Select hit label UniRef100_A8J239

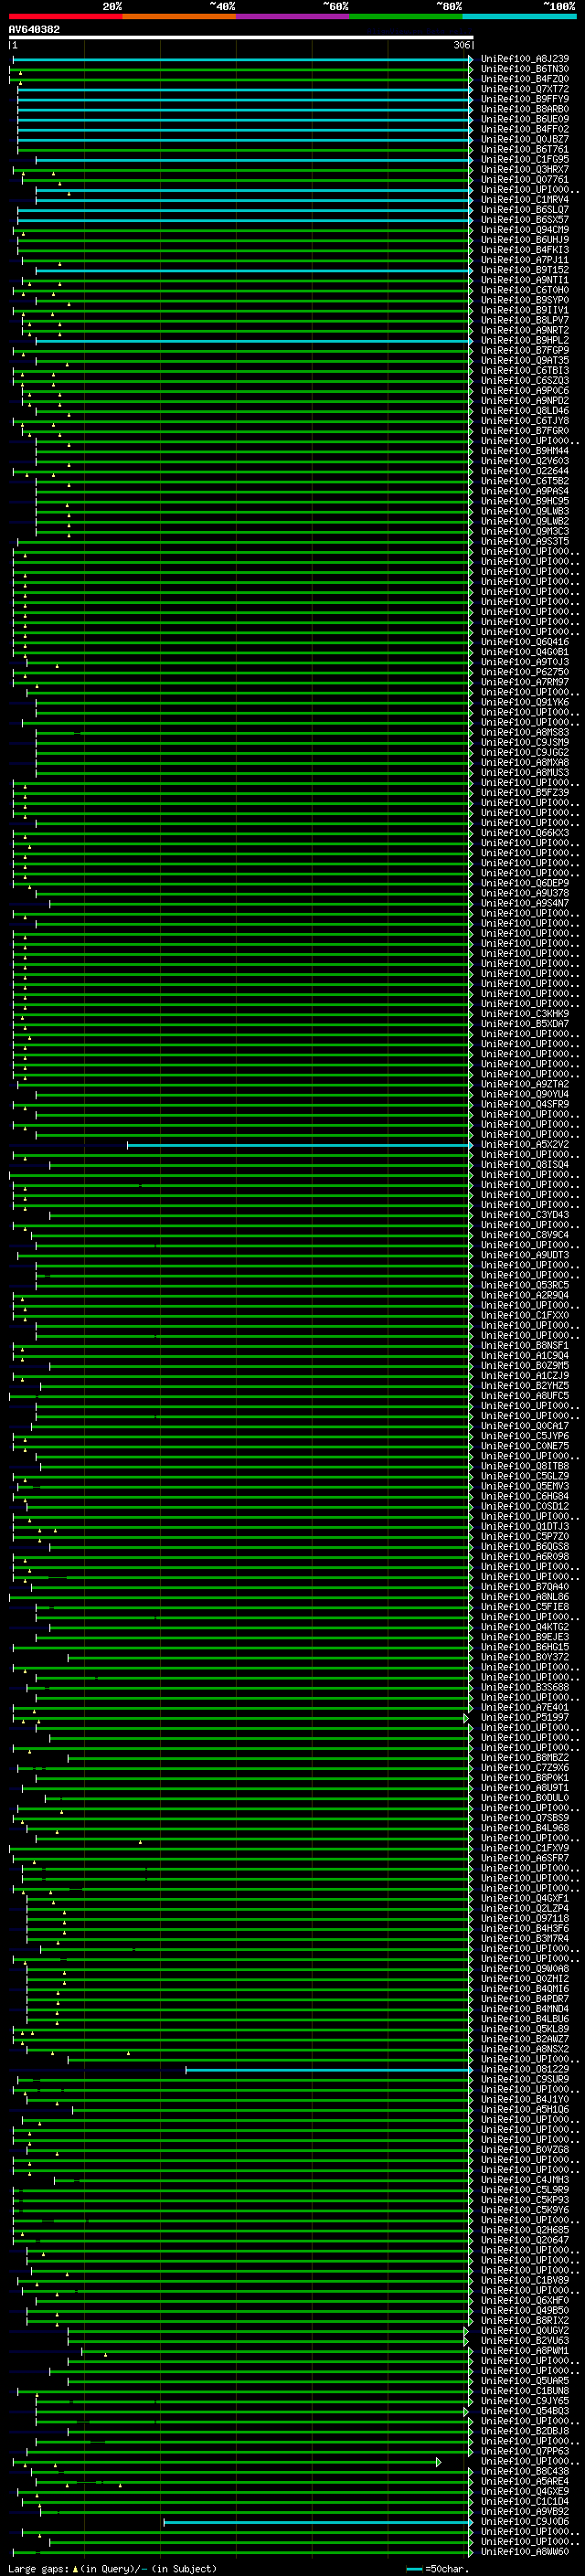525,59
